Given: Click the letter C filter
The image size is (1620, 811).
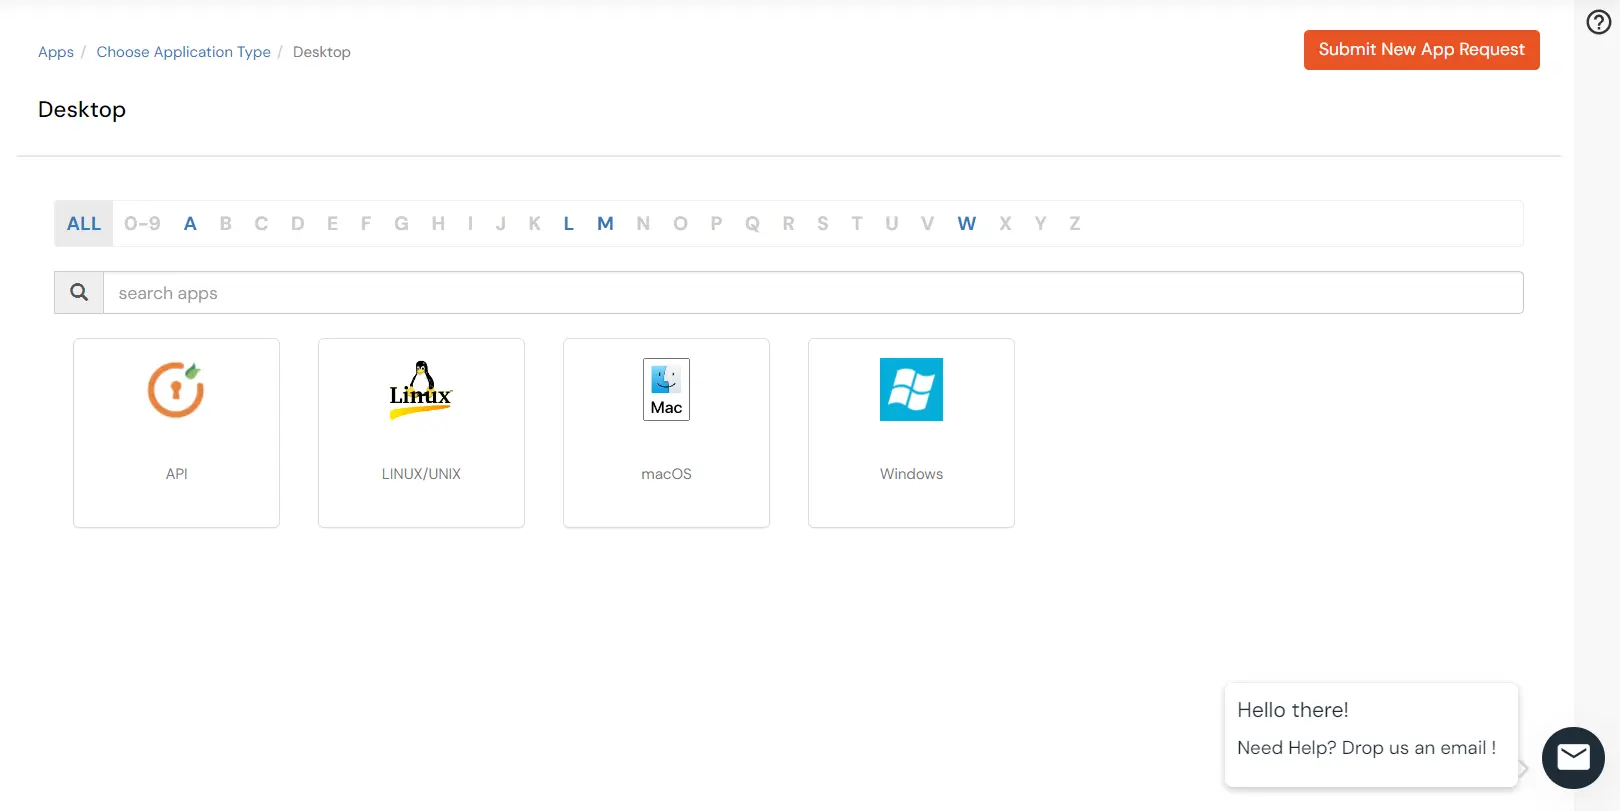Looking at the screenshot, I should [261, 224].
